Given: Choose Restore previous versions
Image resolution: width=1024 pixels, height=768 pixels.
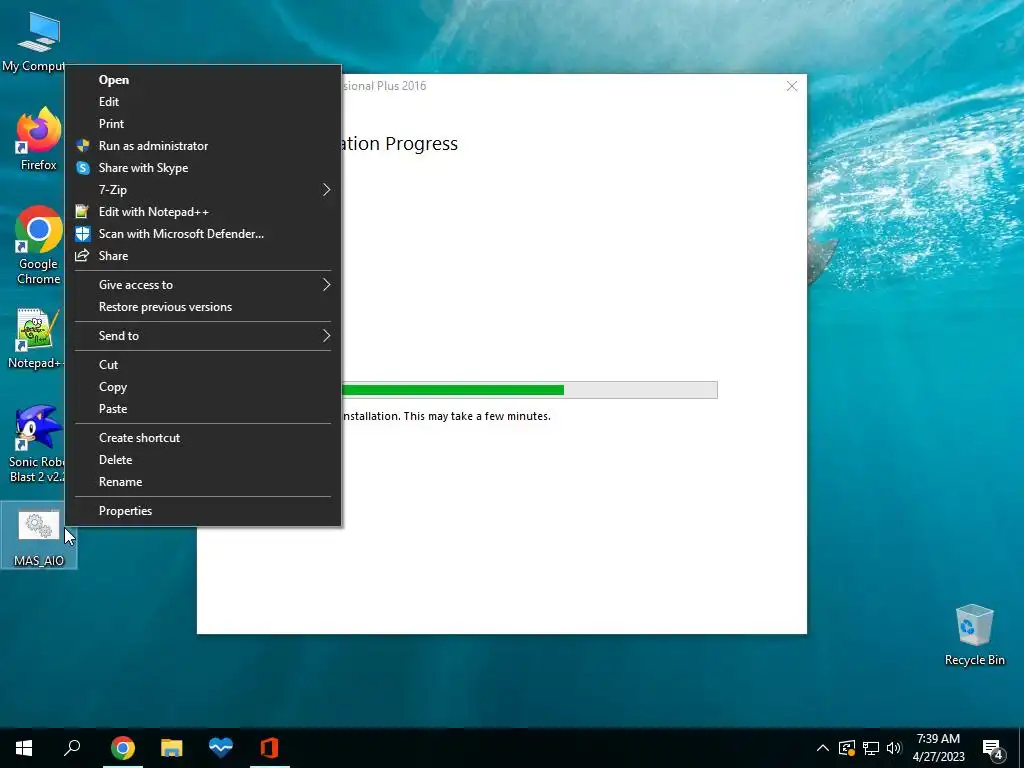Looking at the screenshot, I should click(203, 307).
